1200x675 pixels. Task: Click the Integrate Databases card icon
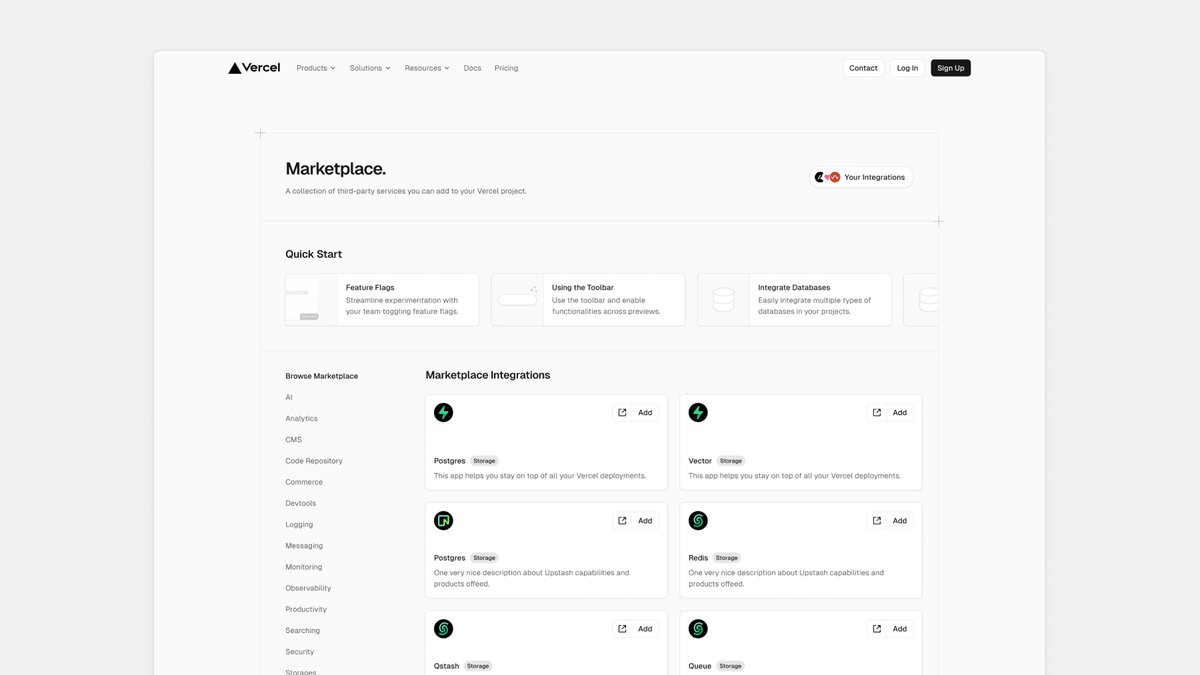723,299
